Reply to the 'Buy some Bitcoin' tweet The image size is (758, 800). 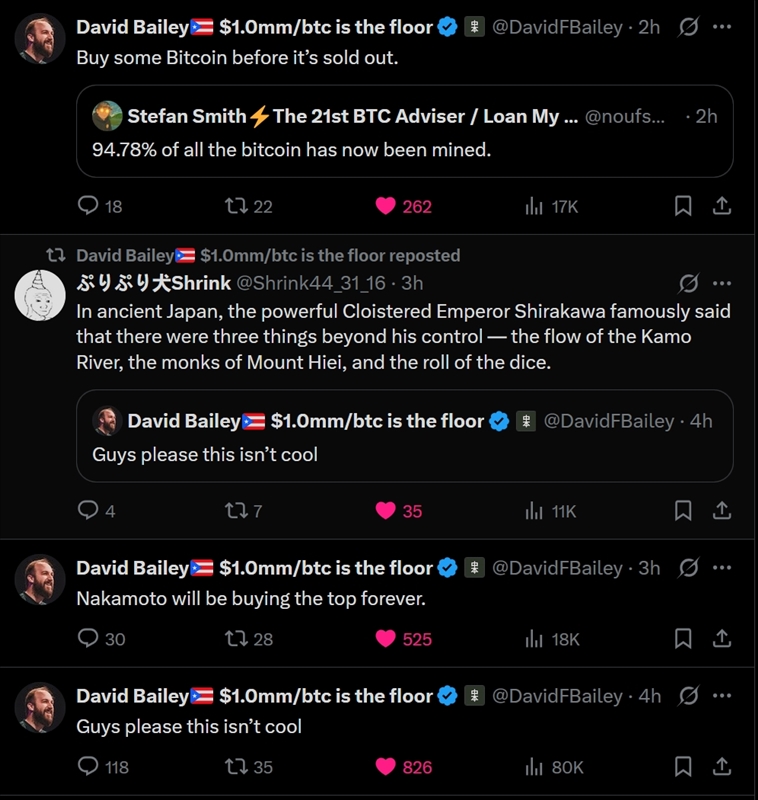tap(89, 206)
